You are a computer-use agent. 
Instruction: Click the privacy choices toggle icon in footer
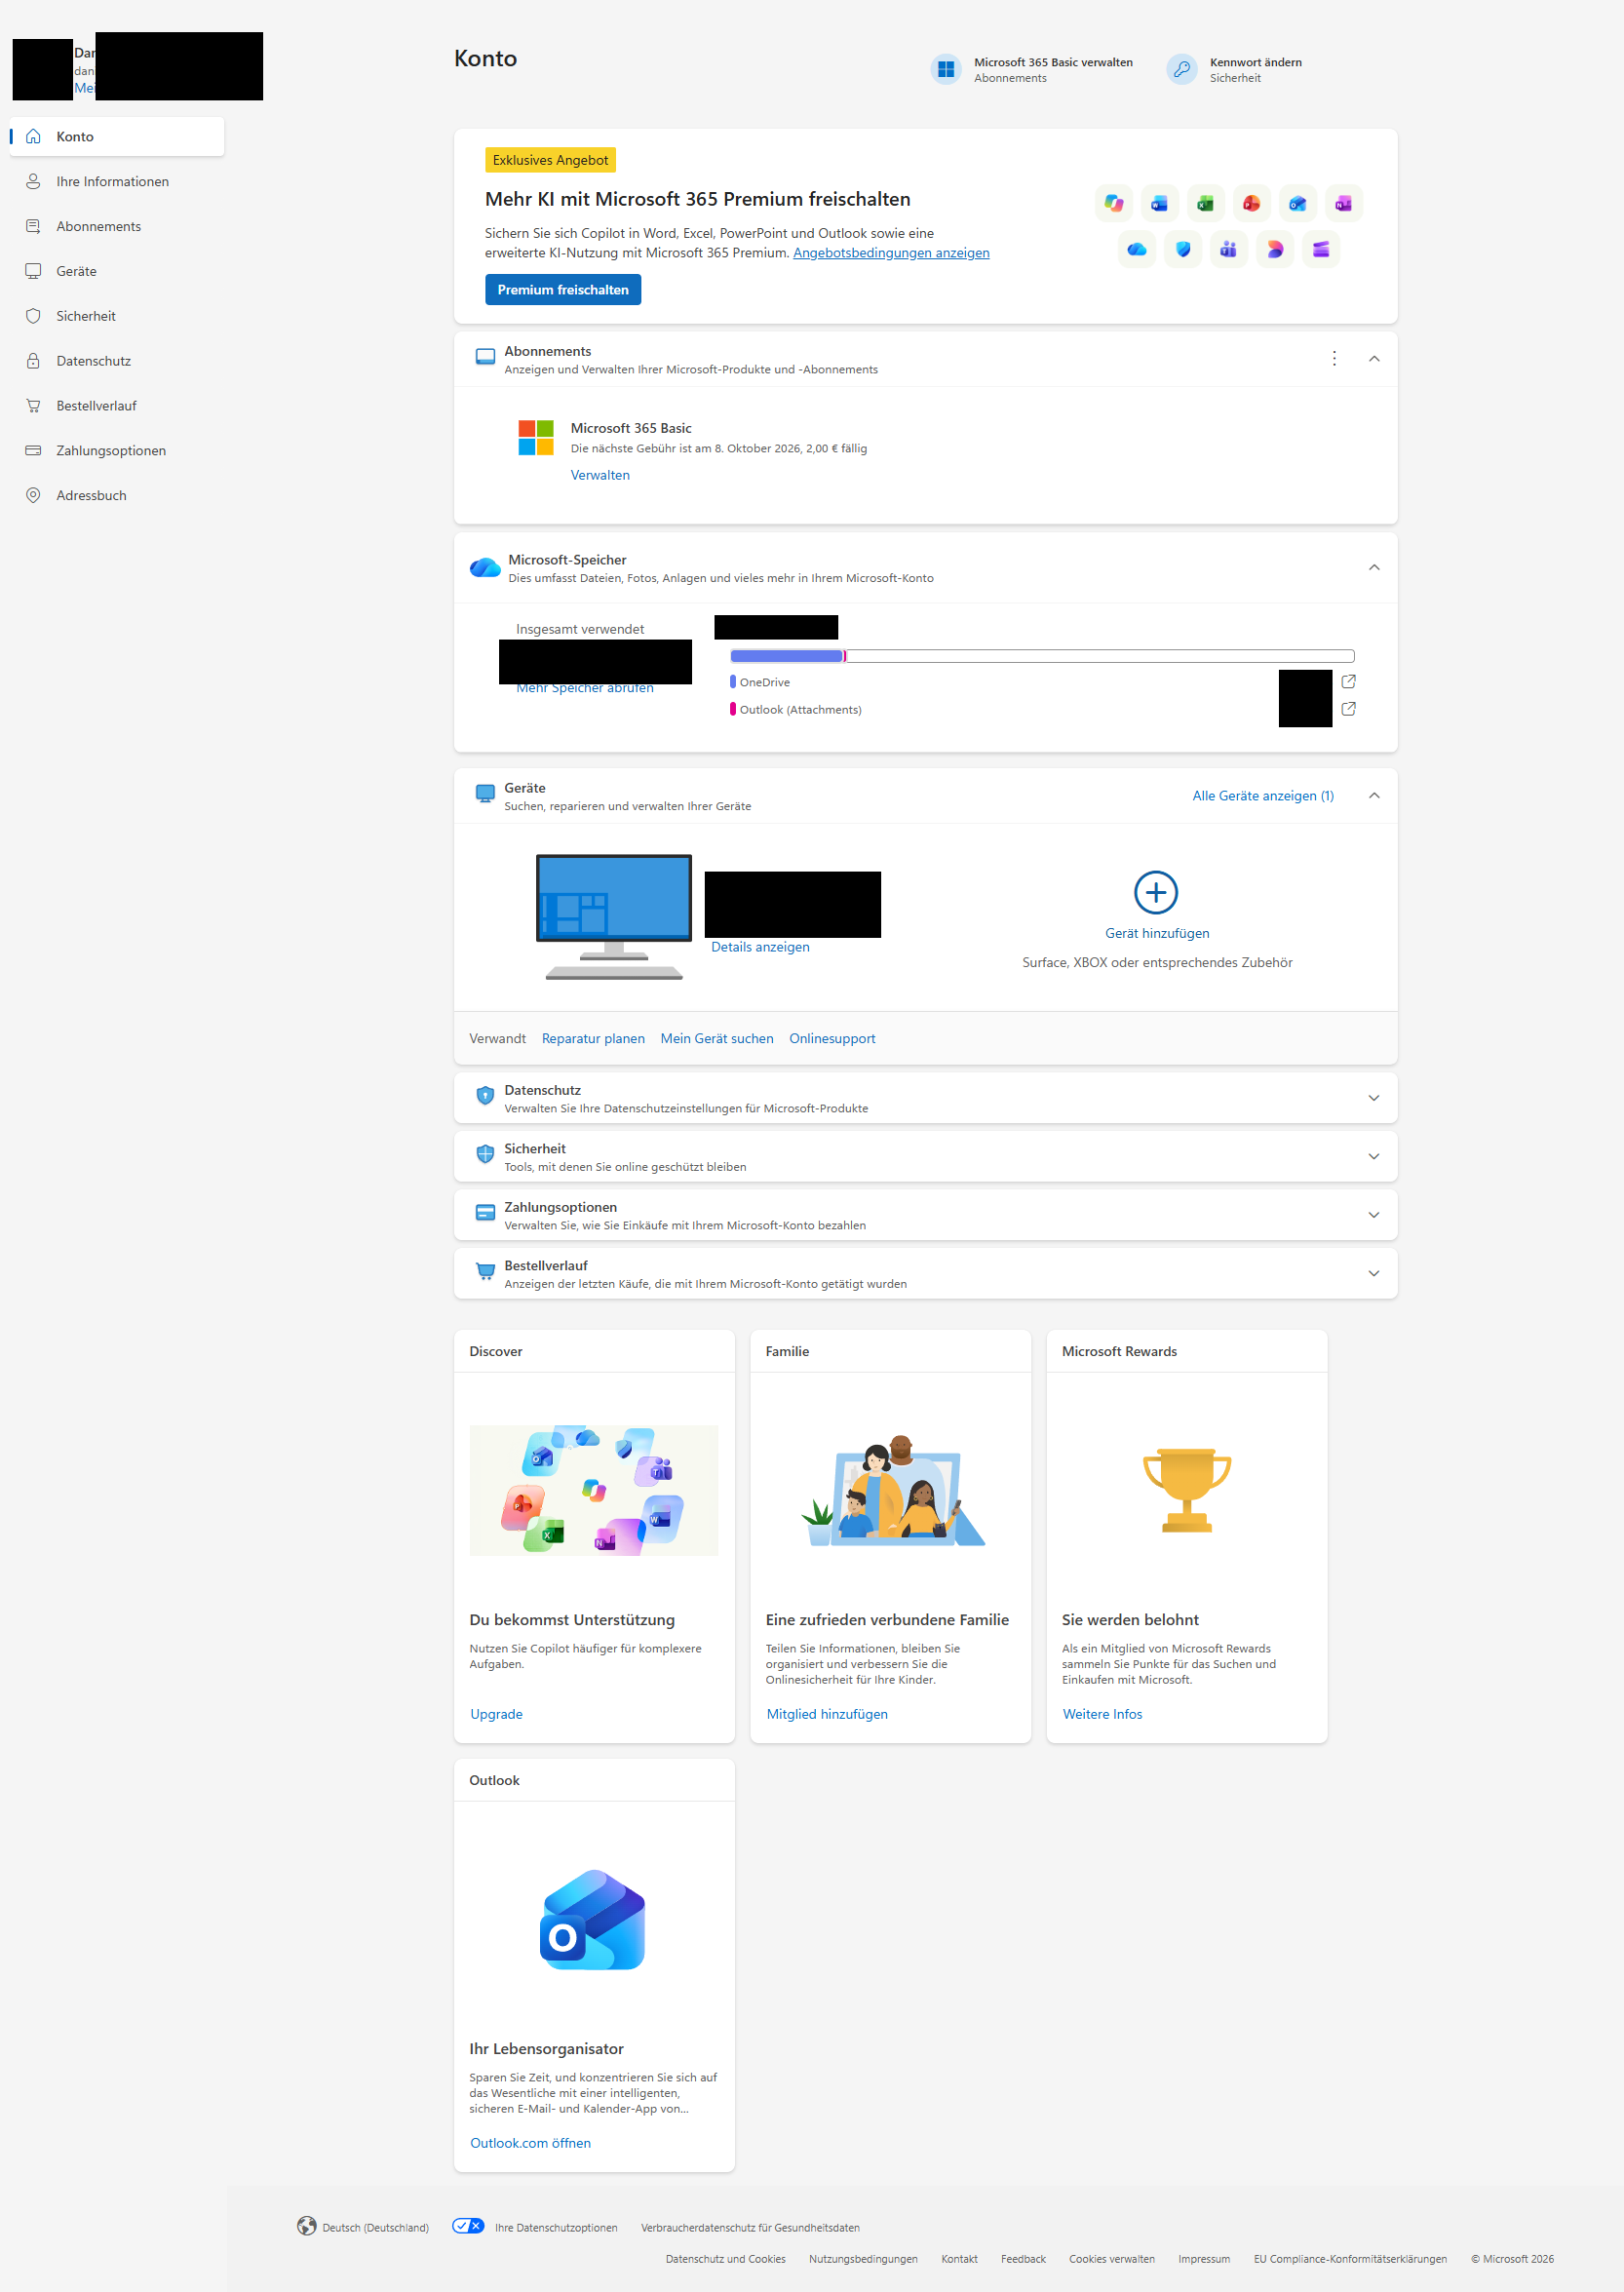[468, 2226]
